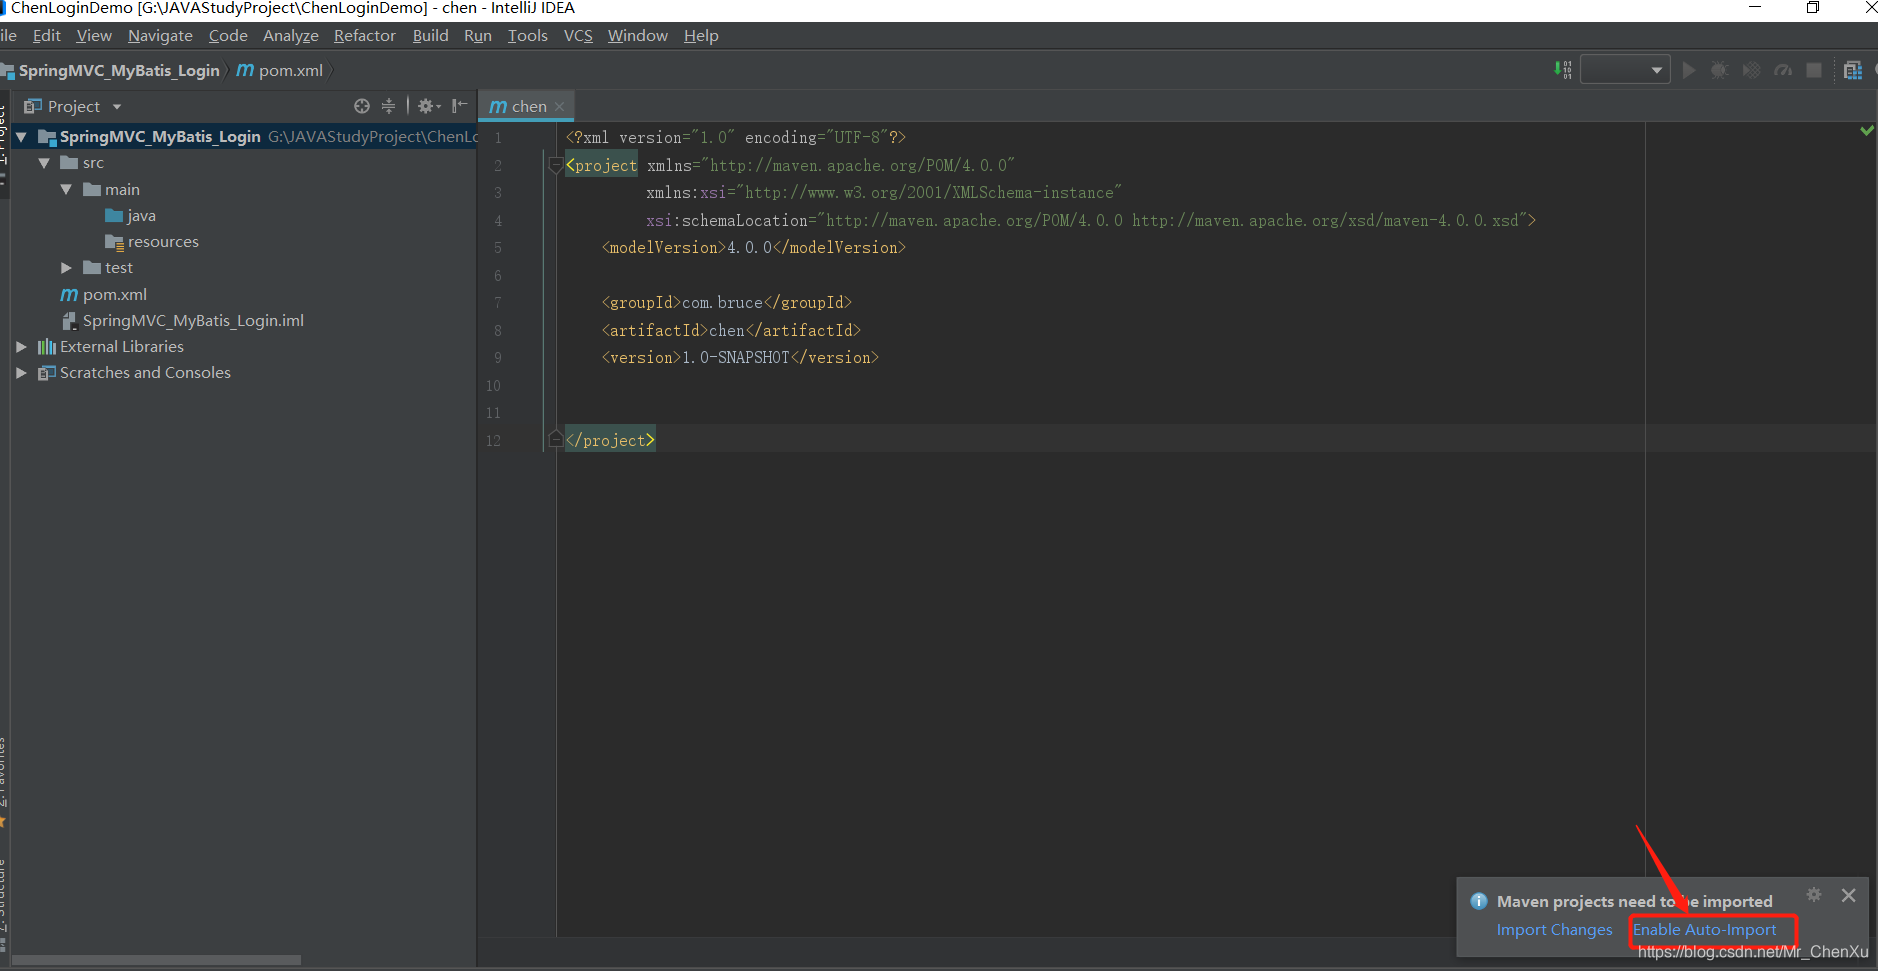This screenshot has height=971, width=1878.
Task: Select the java source folder
Action: [x=130, y=216]
